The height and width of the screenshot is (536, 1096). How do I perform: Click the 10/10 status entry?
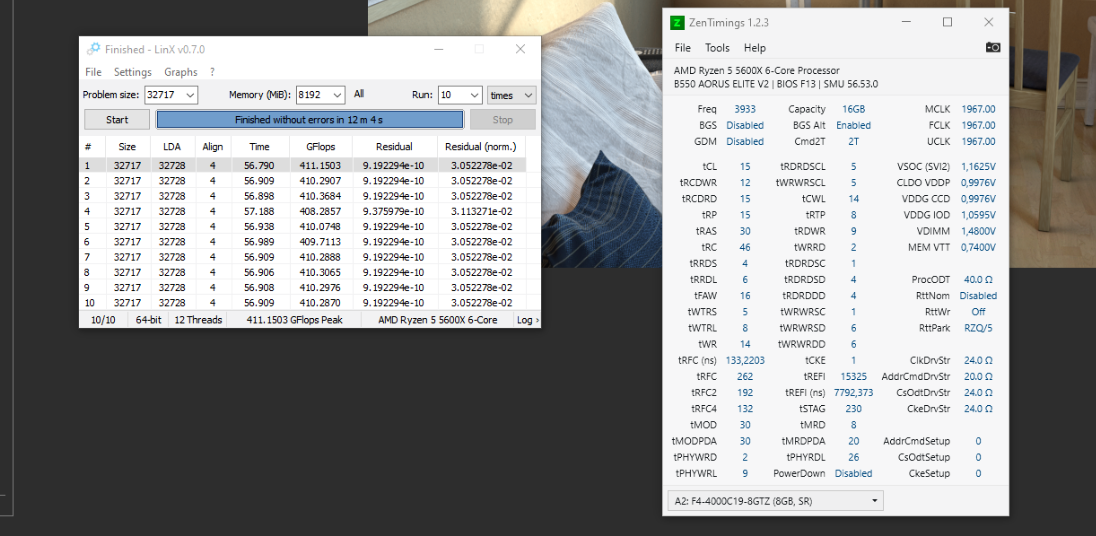pyautogui.click(x=103, y=319)
